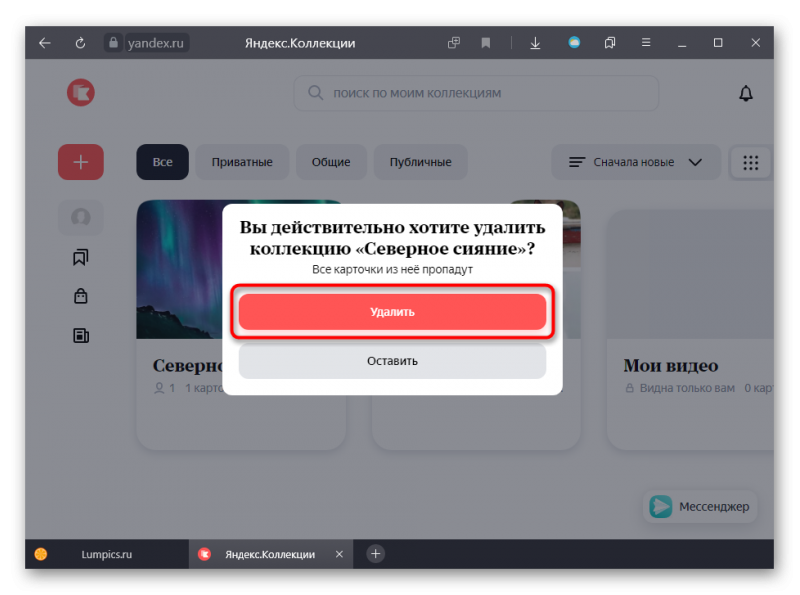
Task: Open saved bookmarks in left sidebar
Action: pos(81,257)
